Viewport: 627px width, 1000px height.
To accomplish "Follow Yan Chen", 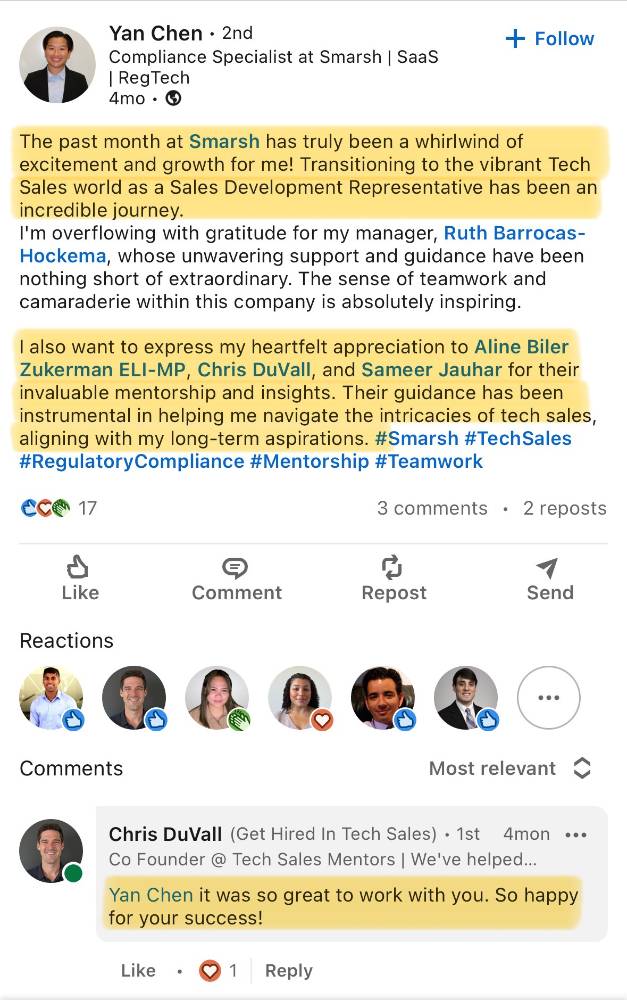I will pyautogui.click(x=550, y=39).
